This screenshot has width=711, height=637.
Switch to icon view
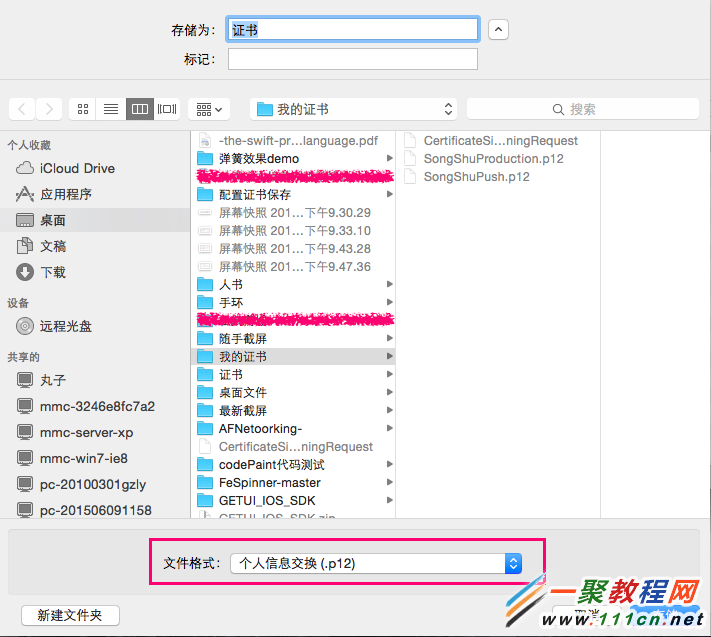point(83,109)
